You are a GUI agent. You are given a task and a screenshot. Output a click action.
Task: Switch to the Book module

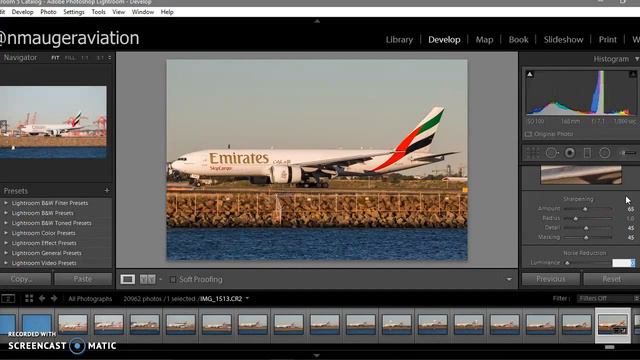(x=518, y=40)
